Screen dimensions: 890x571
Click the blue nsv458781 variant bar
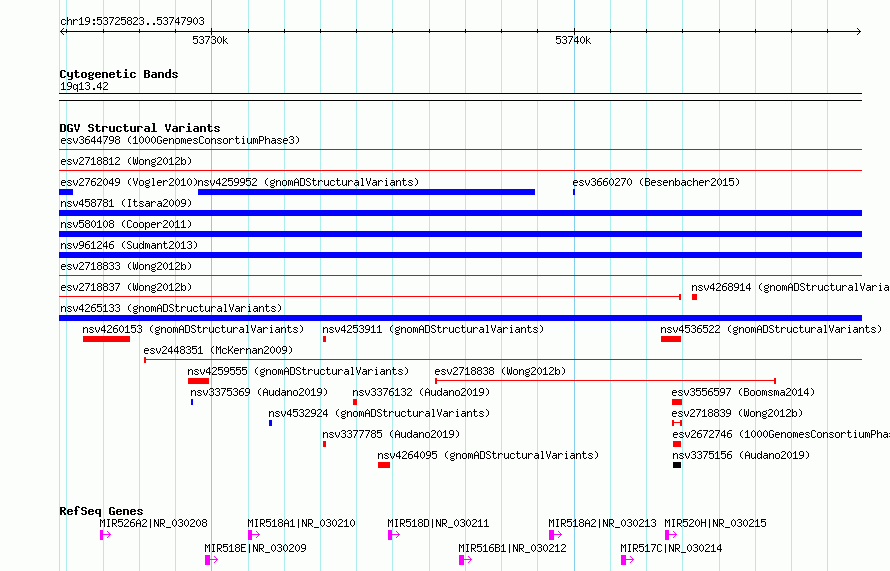point(460,213)
